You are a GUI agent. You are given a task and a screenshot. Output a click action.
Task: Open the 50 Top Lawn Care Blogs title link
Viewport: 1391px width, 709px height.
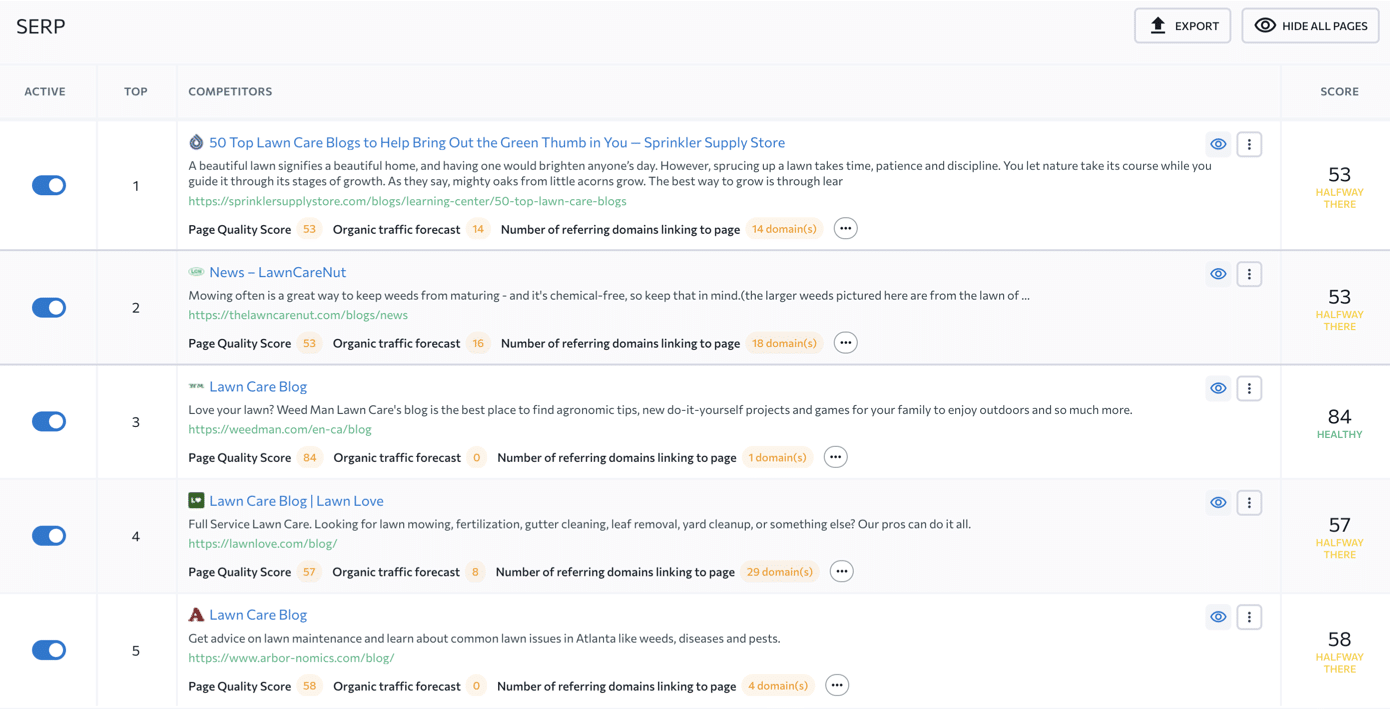497,142
